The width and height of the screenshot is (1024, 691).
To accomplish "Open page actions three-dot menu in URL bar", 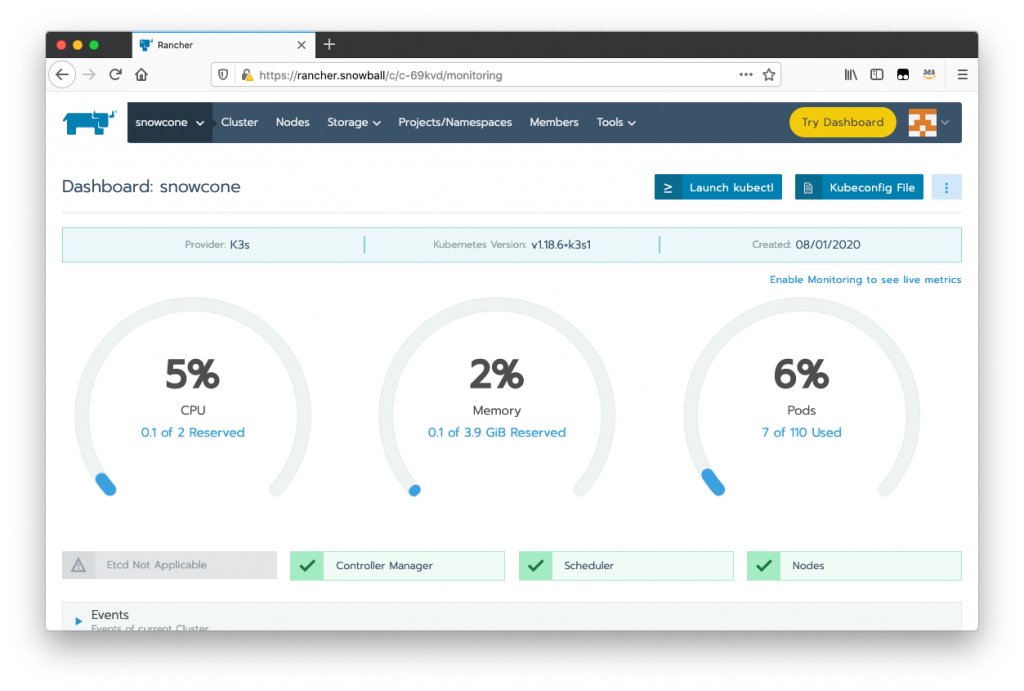I will tap(746, 75).
